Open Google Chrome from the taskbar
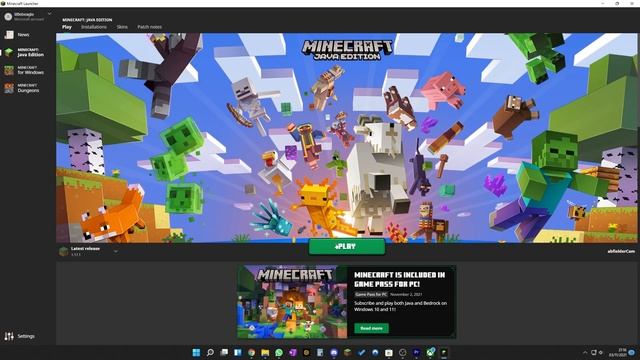Image resolution: width=640 pixels, height=360 pixels. [x=251, y=352]
